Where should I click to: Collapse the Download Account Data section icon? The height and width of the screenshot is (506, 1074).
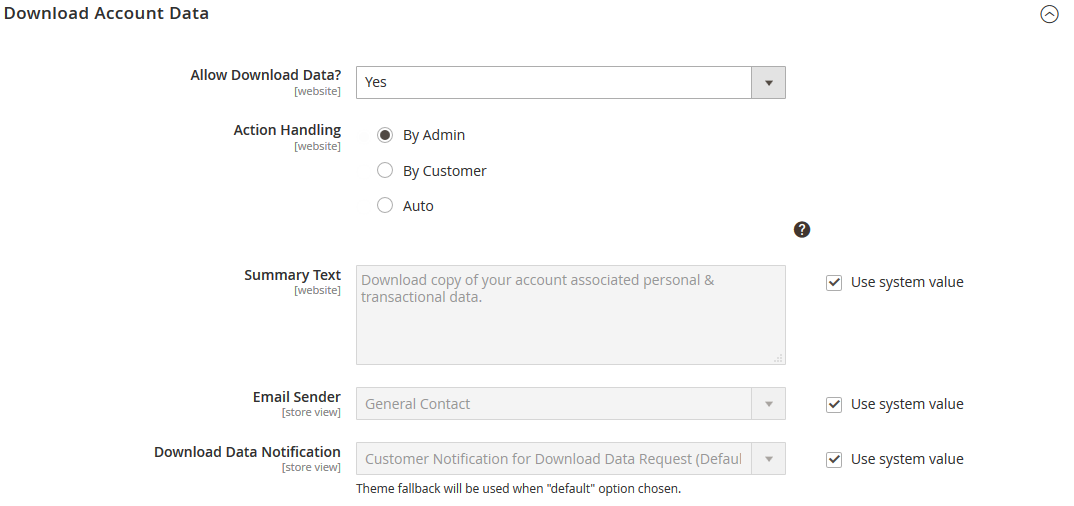coord(1049,14)
